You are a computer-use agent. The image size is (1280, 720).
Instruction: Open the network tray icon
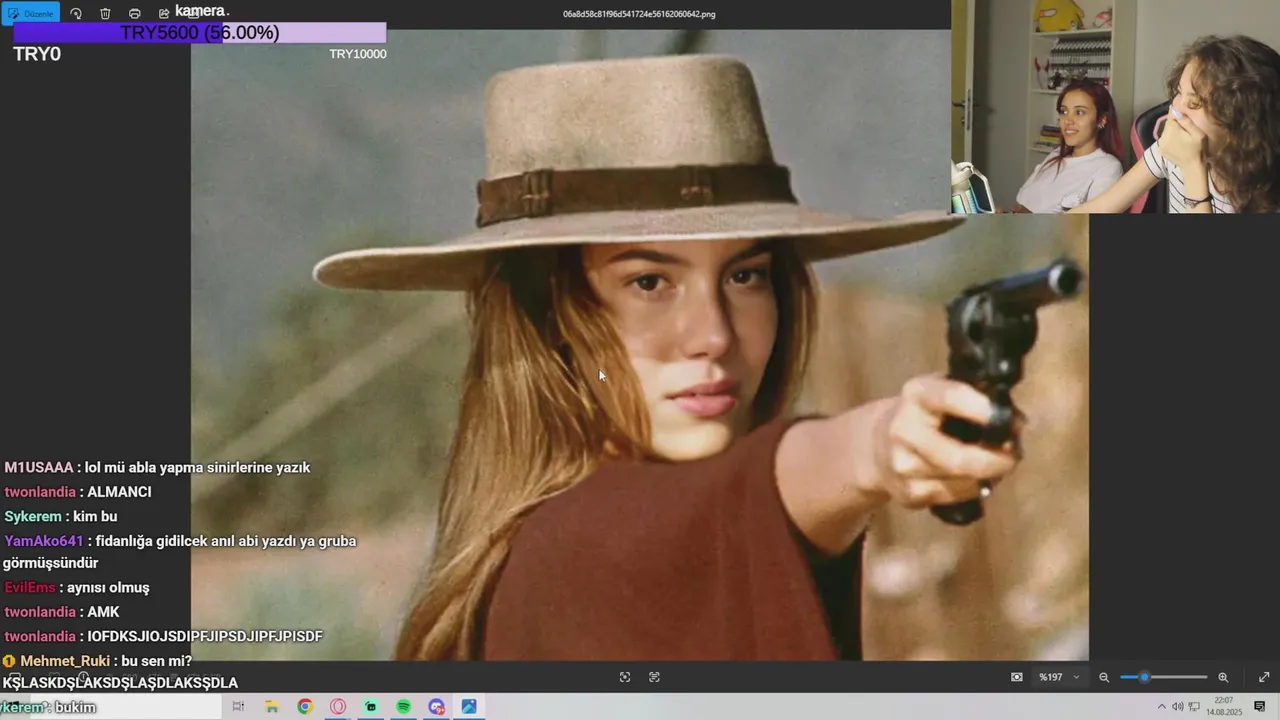click(1194, 706)
